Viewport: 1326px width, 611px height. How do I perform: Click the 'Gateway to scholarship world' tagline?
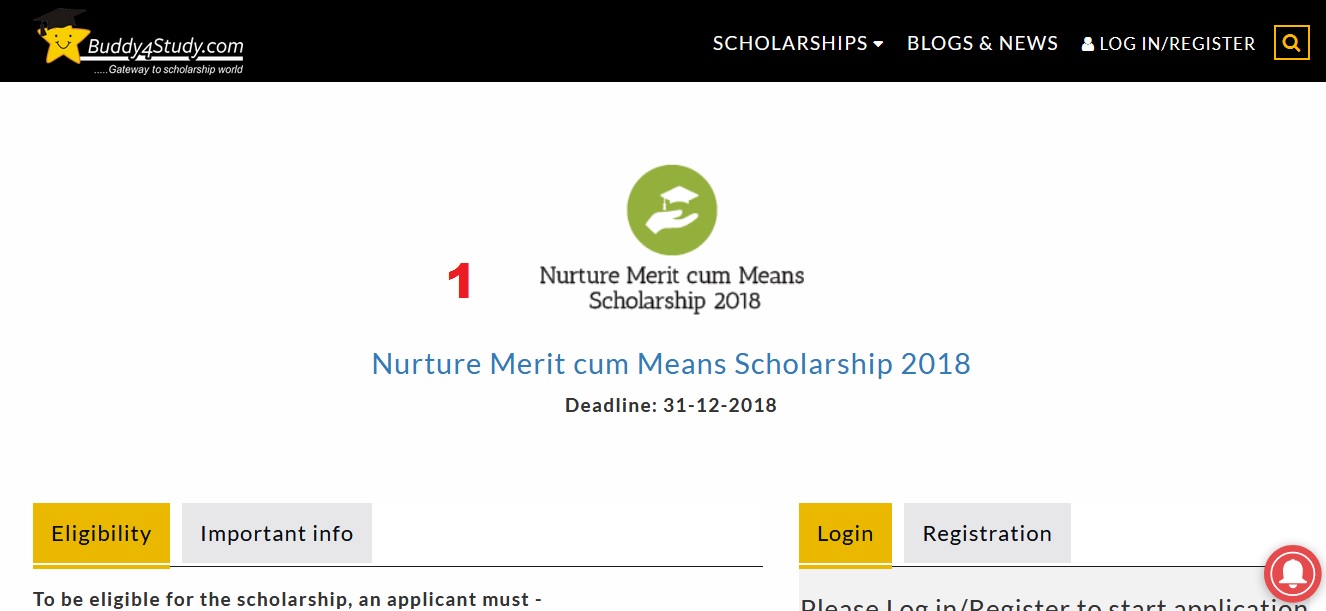click(x=168, y=70)
